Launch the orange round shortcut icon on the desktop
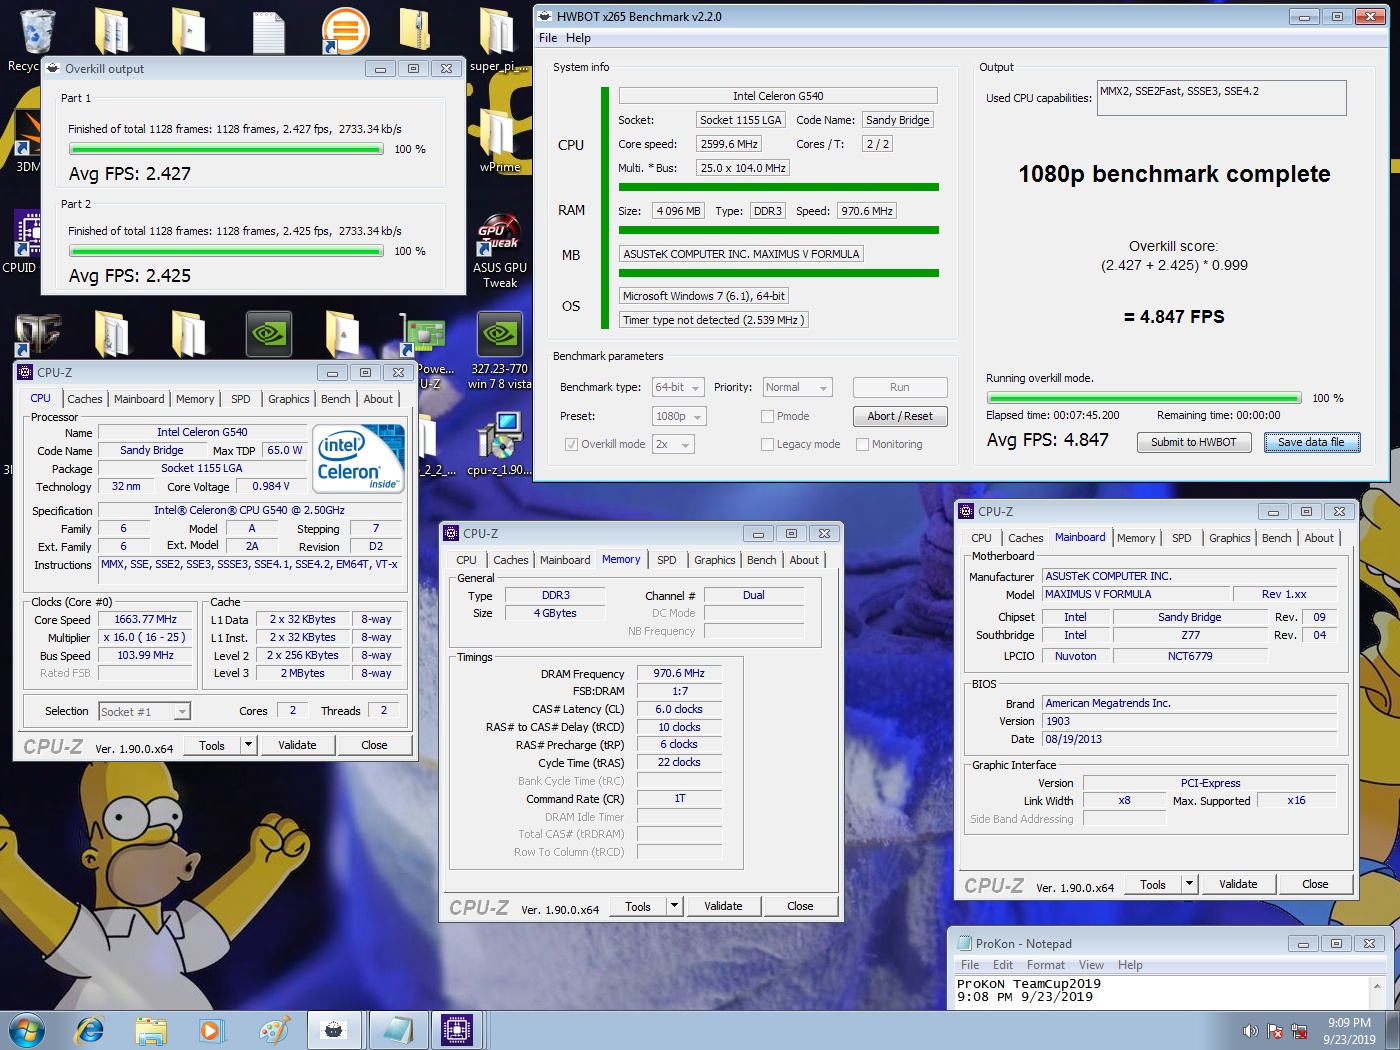Image resolution: width=1400 pixels, height=1050 pixels. pyautogui.click(x=345, y=30)
